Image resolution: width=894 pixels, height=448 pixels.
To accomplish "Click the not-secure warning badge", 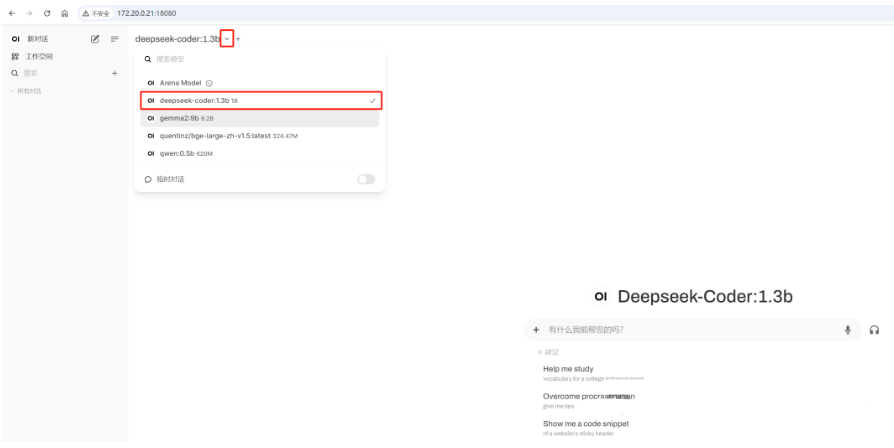I will [96, 13].
